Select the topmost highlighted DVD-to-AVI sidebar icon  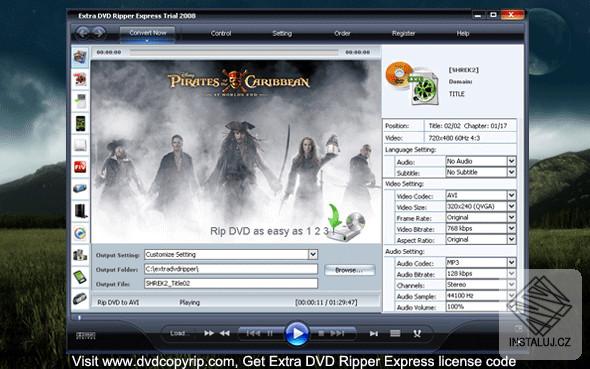pyautogui.click(x=80, y=57)
